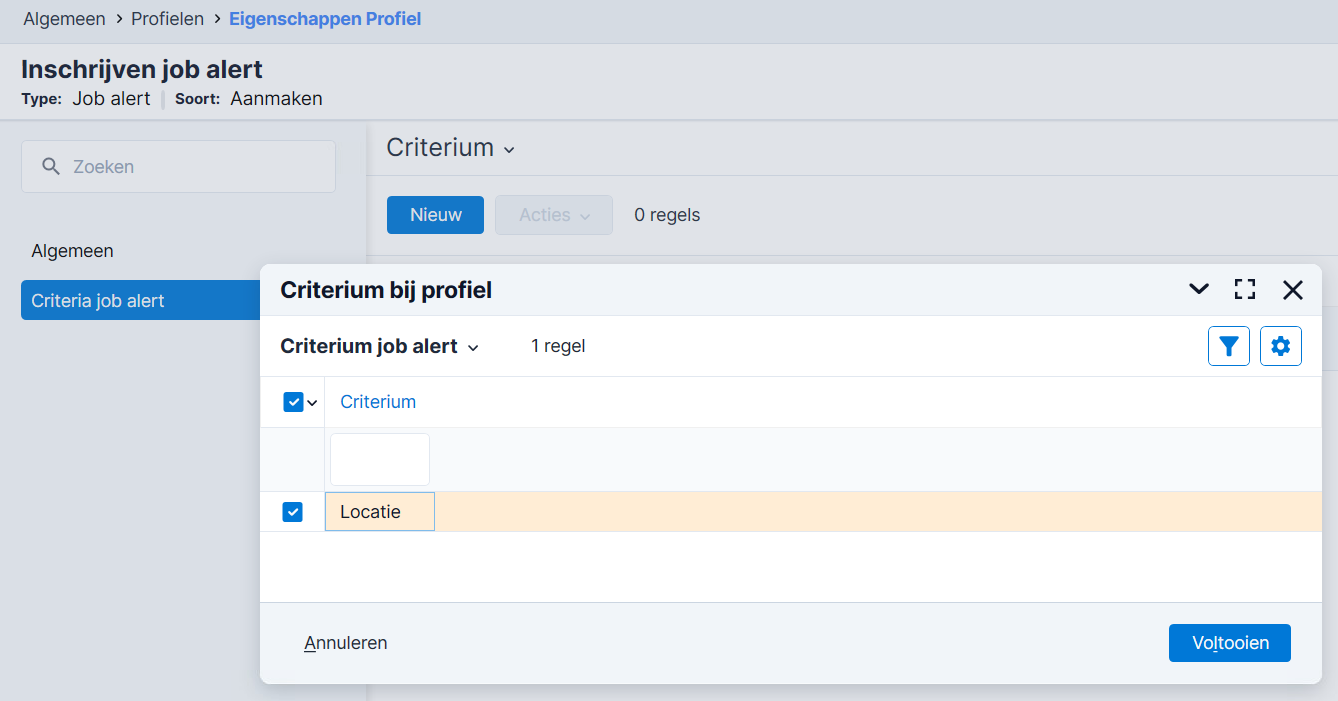Image resolution: width=1338 pixels, height=701 pixels.
Task: Click the Annuleren button
Action: click(x=346, y=643)
